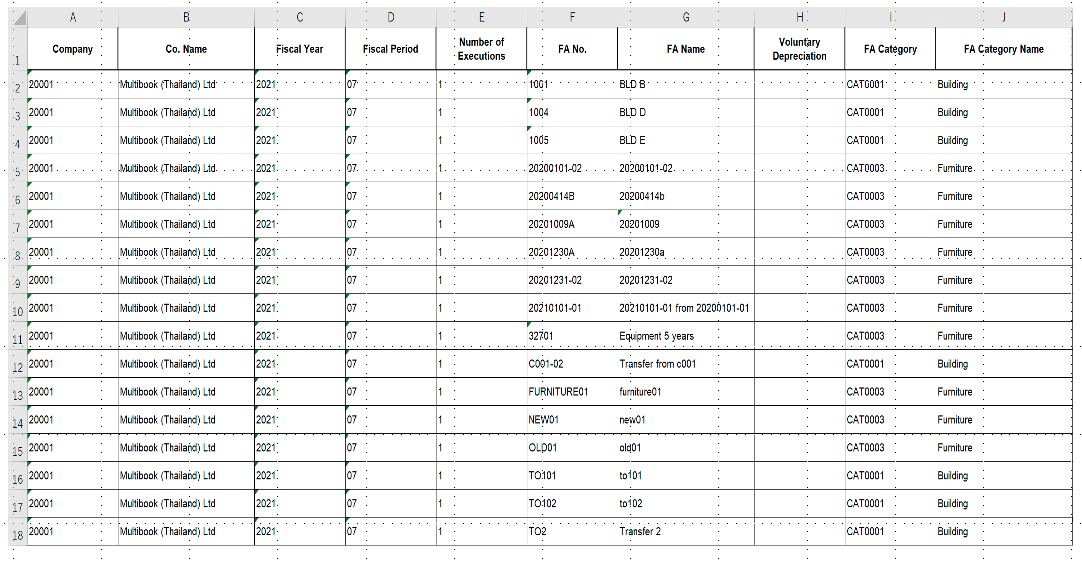
Task: Click the FA Category header cell
Action: click(890, 49)
